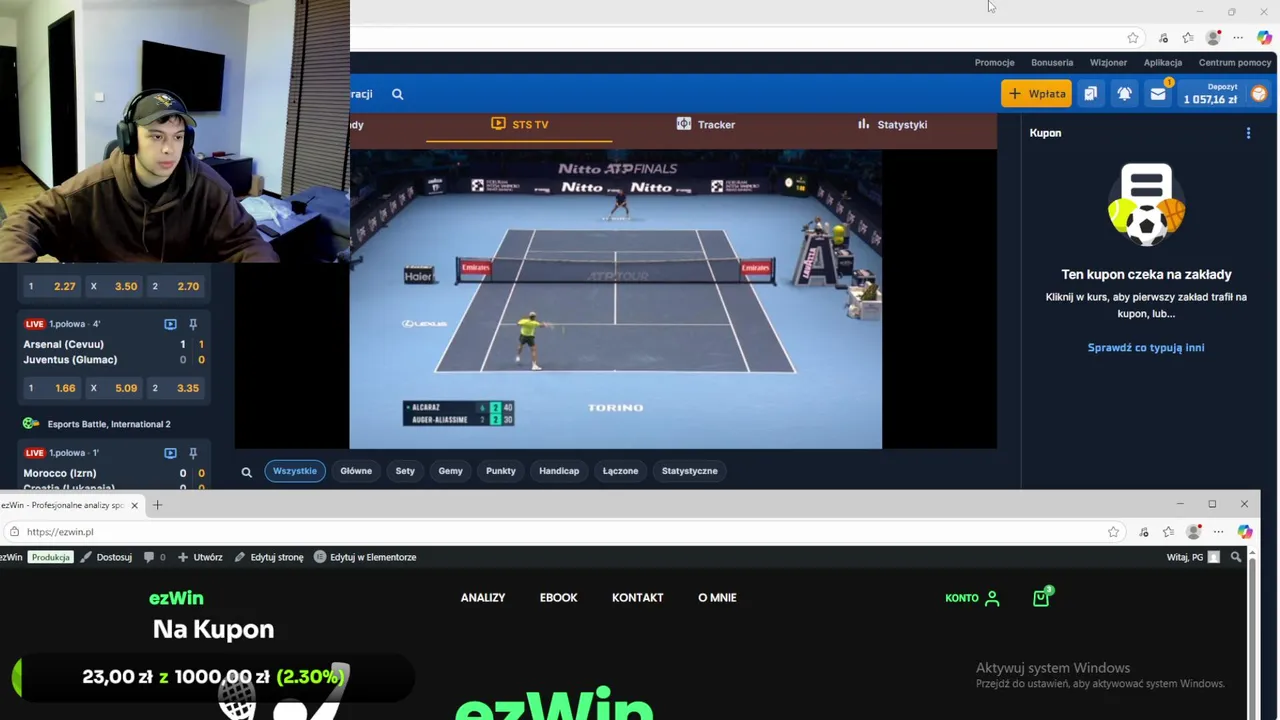This screenshot has width=1280, height=720.
Task: Pin the Arsenal vs Juventus match
Action: [193, 324]
